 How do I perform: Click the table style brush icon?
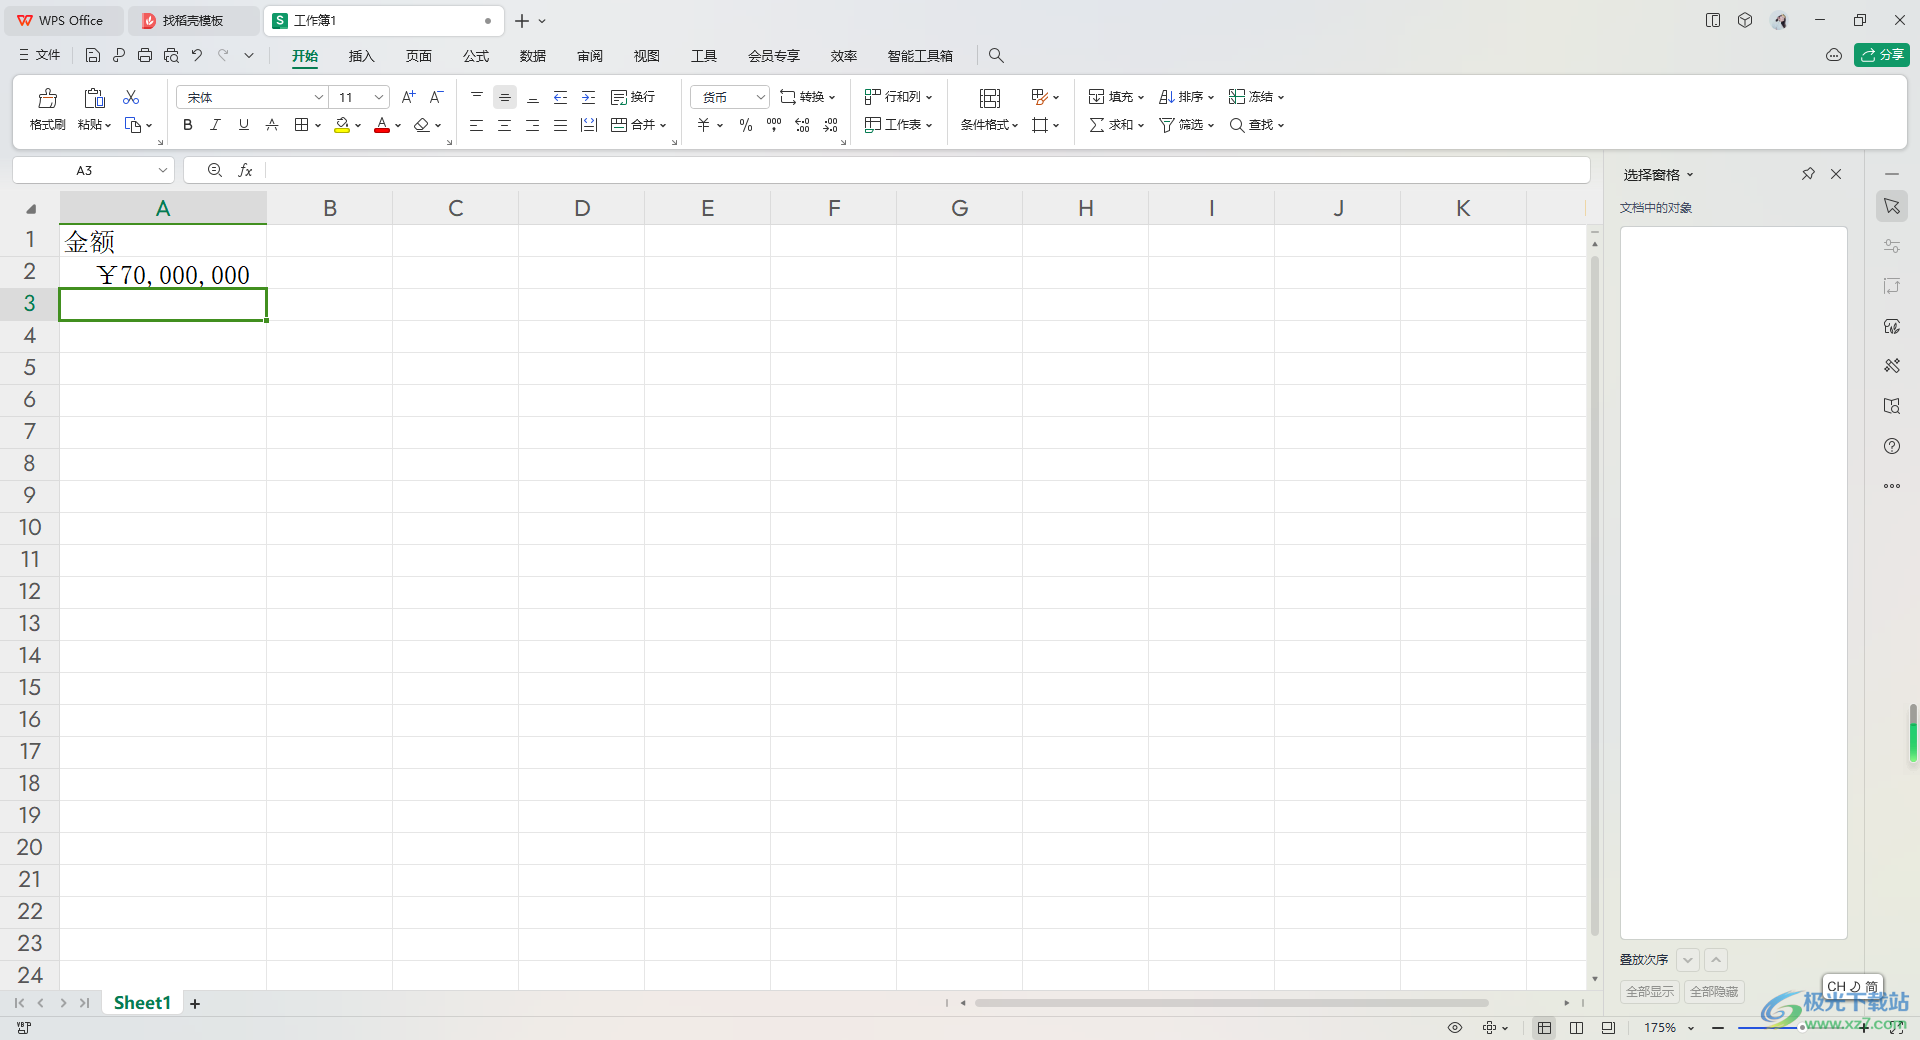pyautogui.click(x=1040, y=97)
